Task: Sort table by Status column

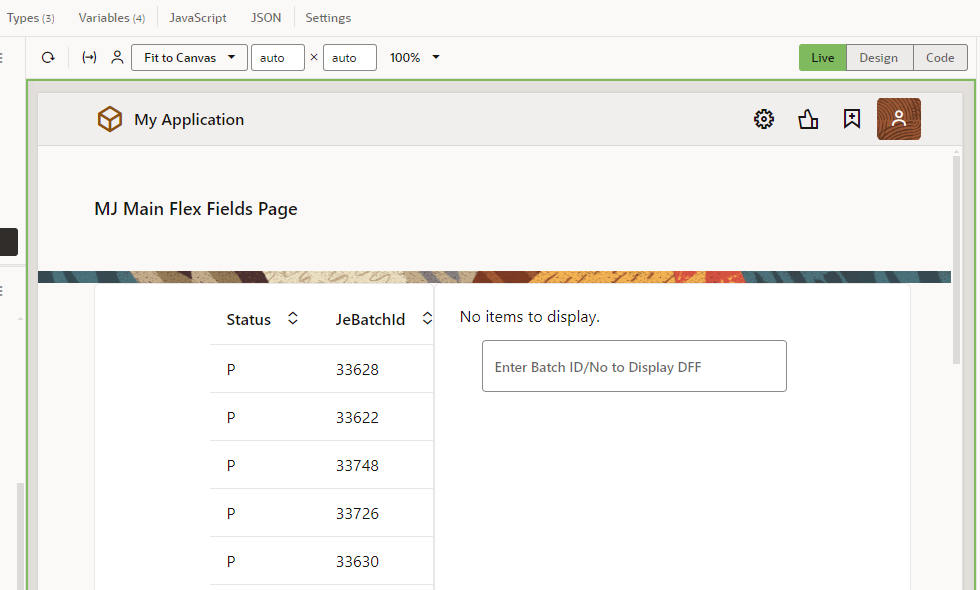Action: [x=292, y=319]
